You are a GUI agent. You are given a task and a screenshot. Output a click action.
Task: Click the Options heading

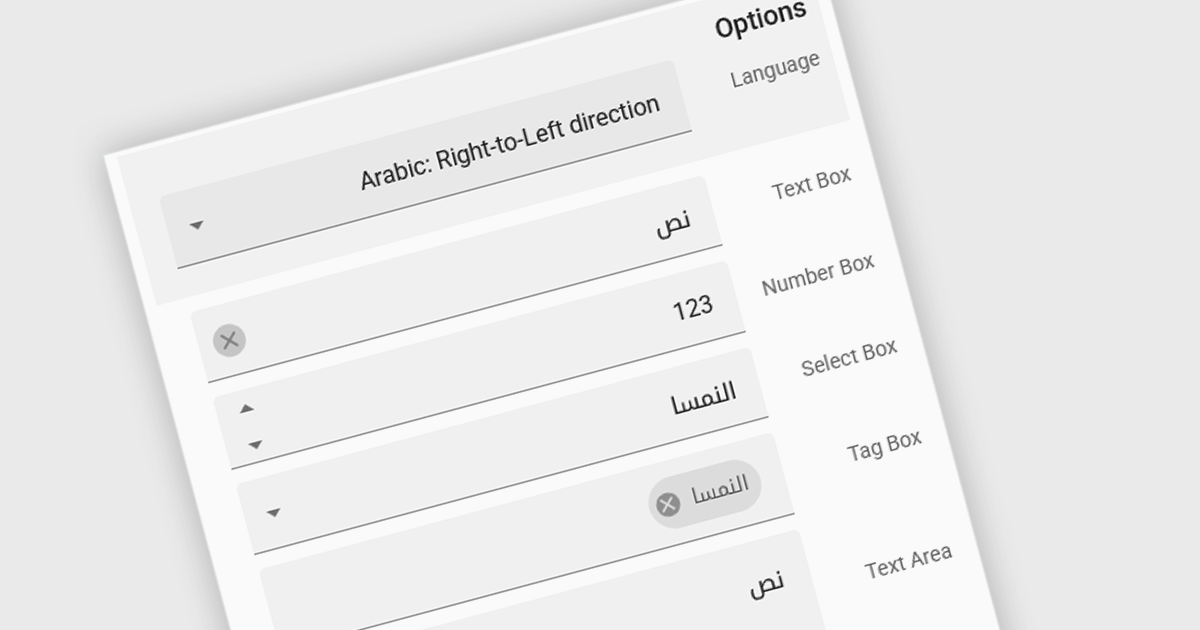tap(760, 20)
